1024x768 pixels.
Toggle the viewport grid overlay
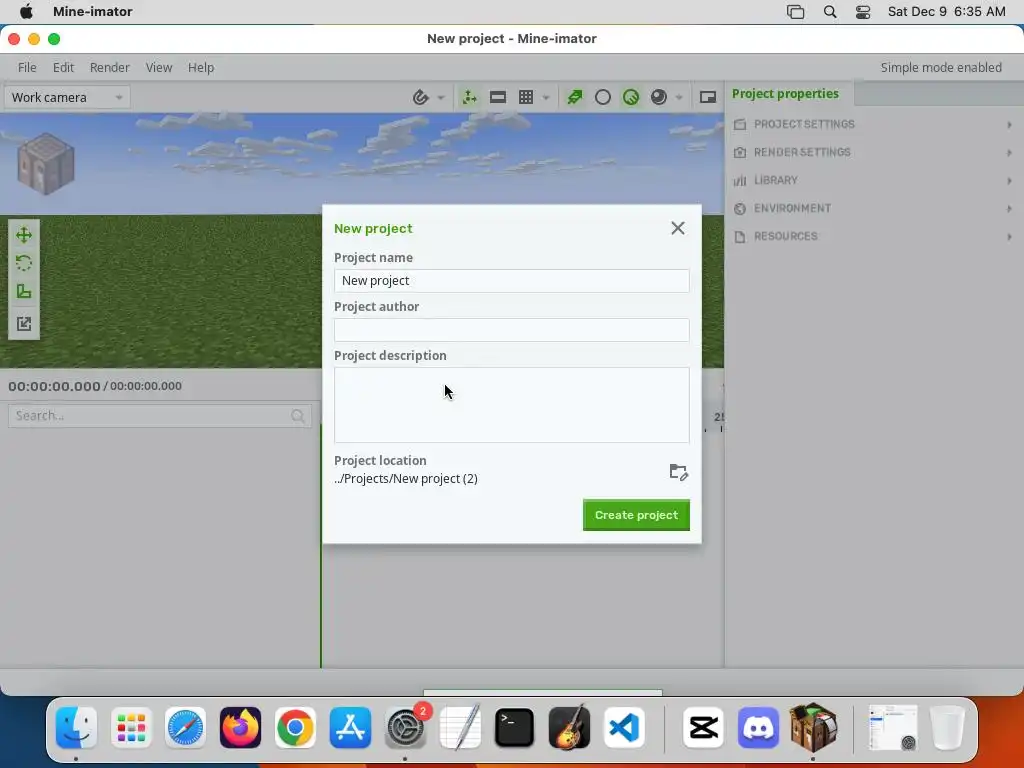(526, 97)
